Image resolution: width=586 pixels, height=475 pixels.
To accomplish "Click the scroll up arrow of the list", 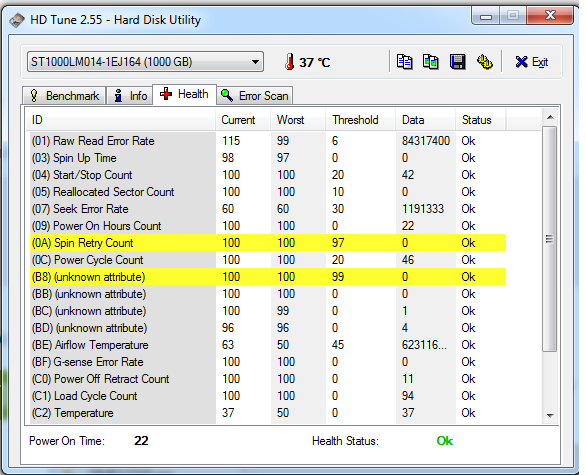I will click(x=550, y=117).
